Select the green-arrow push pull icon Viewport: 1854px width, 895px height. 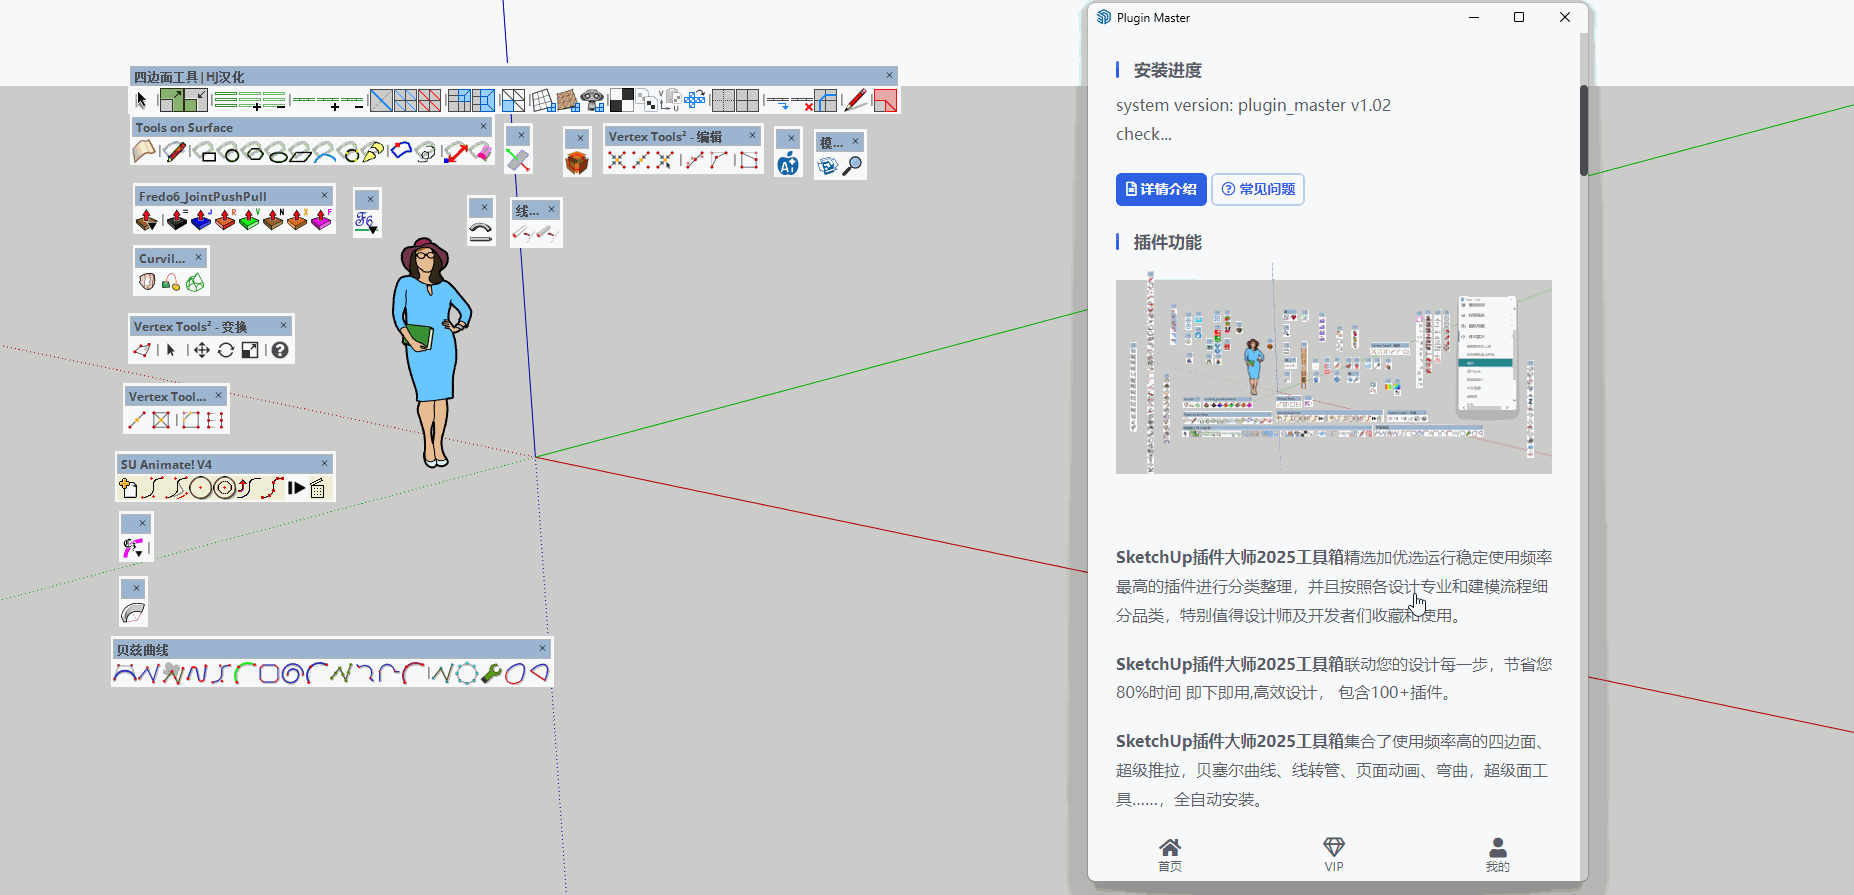249,220
